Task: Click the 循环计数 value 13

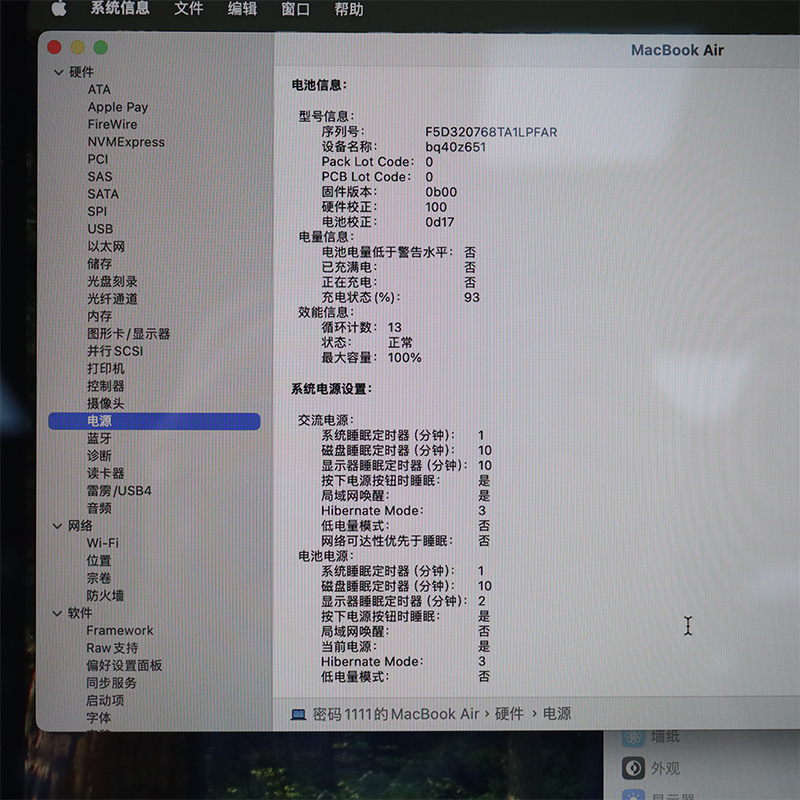Action: (394, 328)
